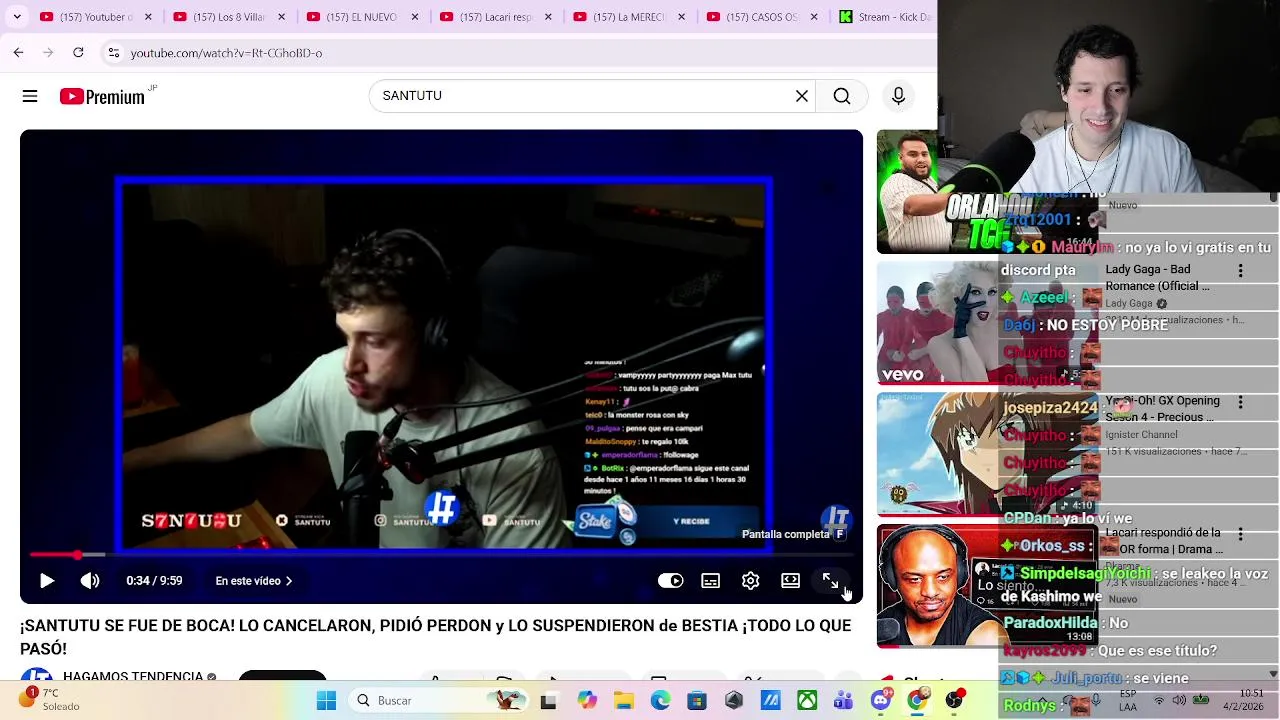Open Windows Start menu
This screenshot has height=720, width=1280.
(326, 701)
